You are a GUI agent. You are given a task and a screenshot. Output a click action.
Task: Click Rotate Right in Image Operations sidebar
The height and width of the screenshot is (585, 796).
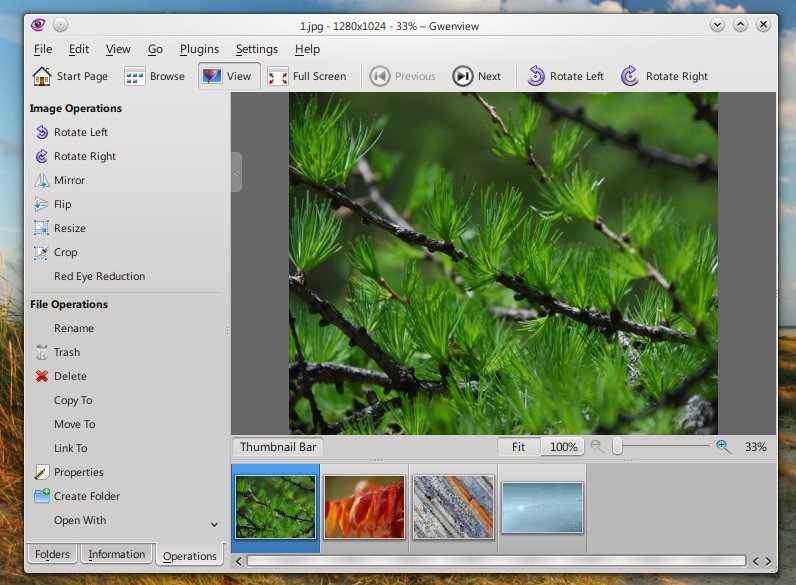[75, 156]
